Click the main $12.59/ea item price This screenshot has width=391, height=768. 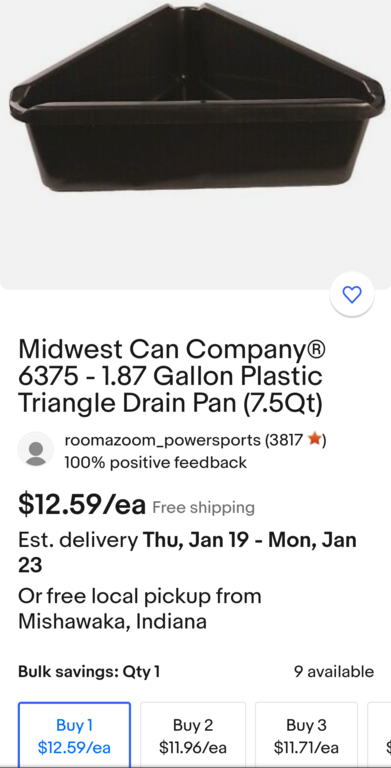[82, 504]
